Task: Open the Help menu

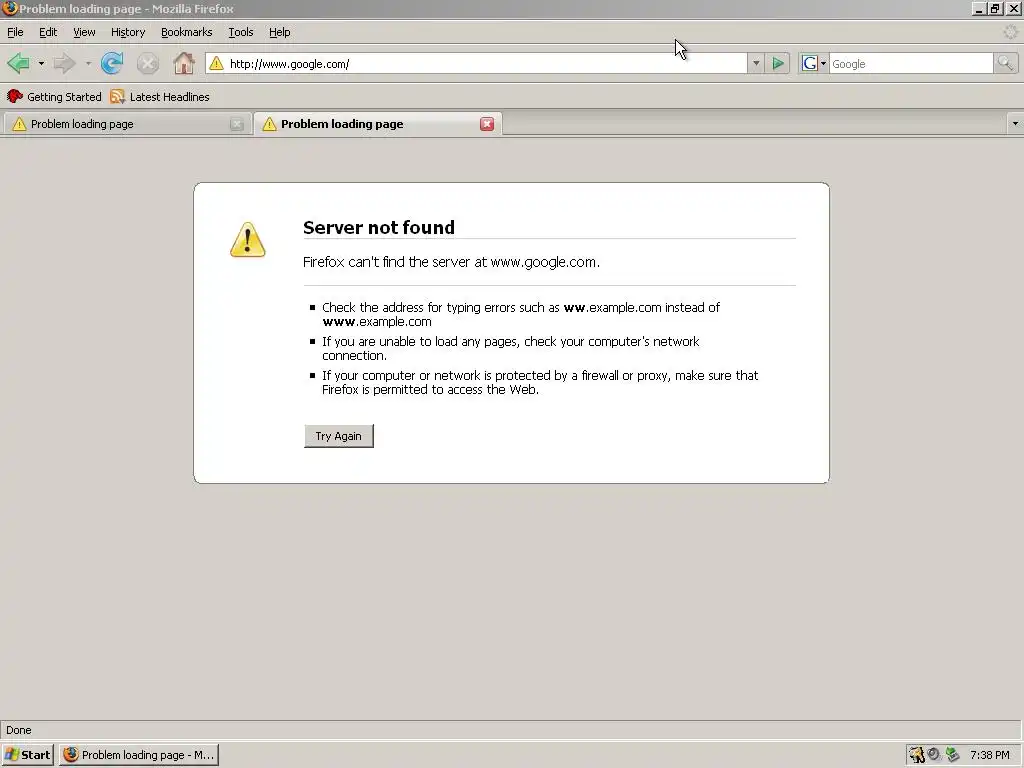Action: click(x=279, y=32)
